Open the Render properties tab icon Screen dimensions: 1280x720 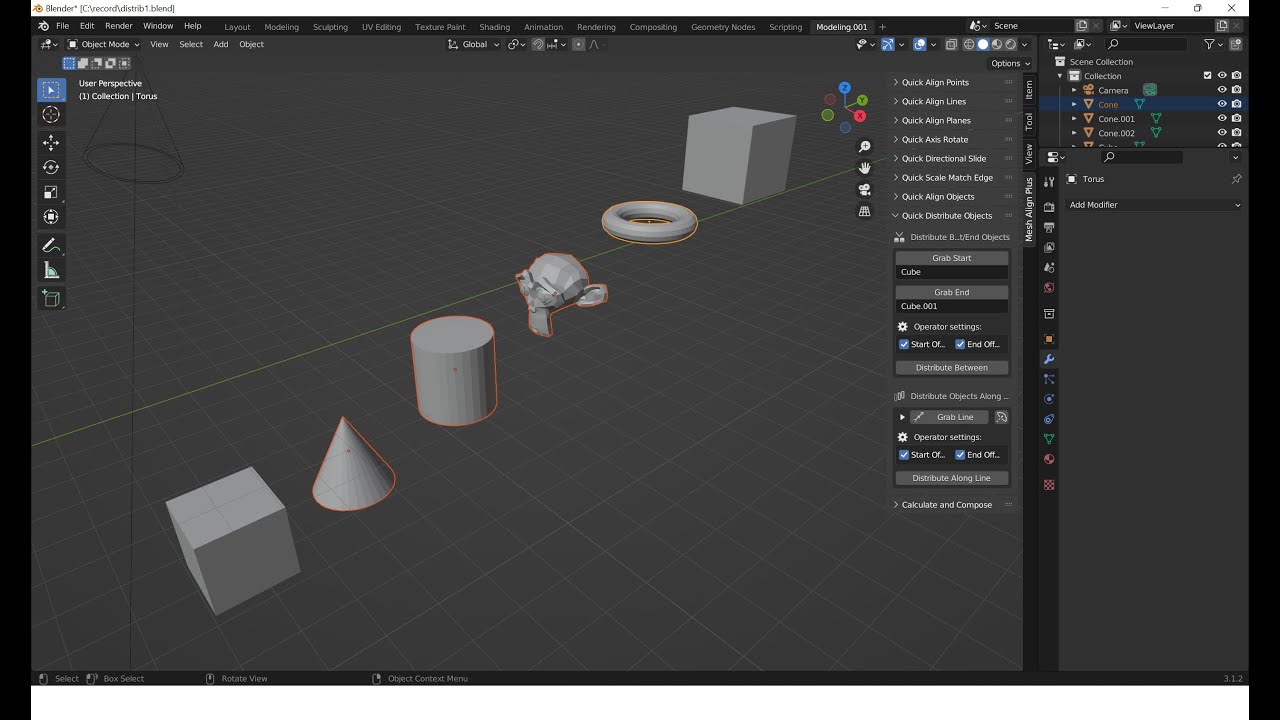coord(1049,207)
